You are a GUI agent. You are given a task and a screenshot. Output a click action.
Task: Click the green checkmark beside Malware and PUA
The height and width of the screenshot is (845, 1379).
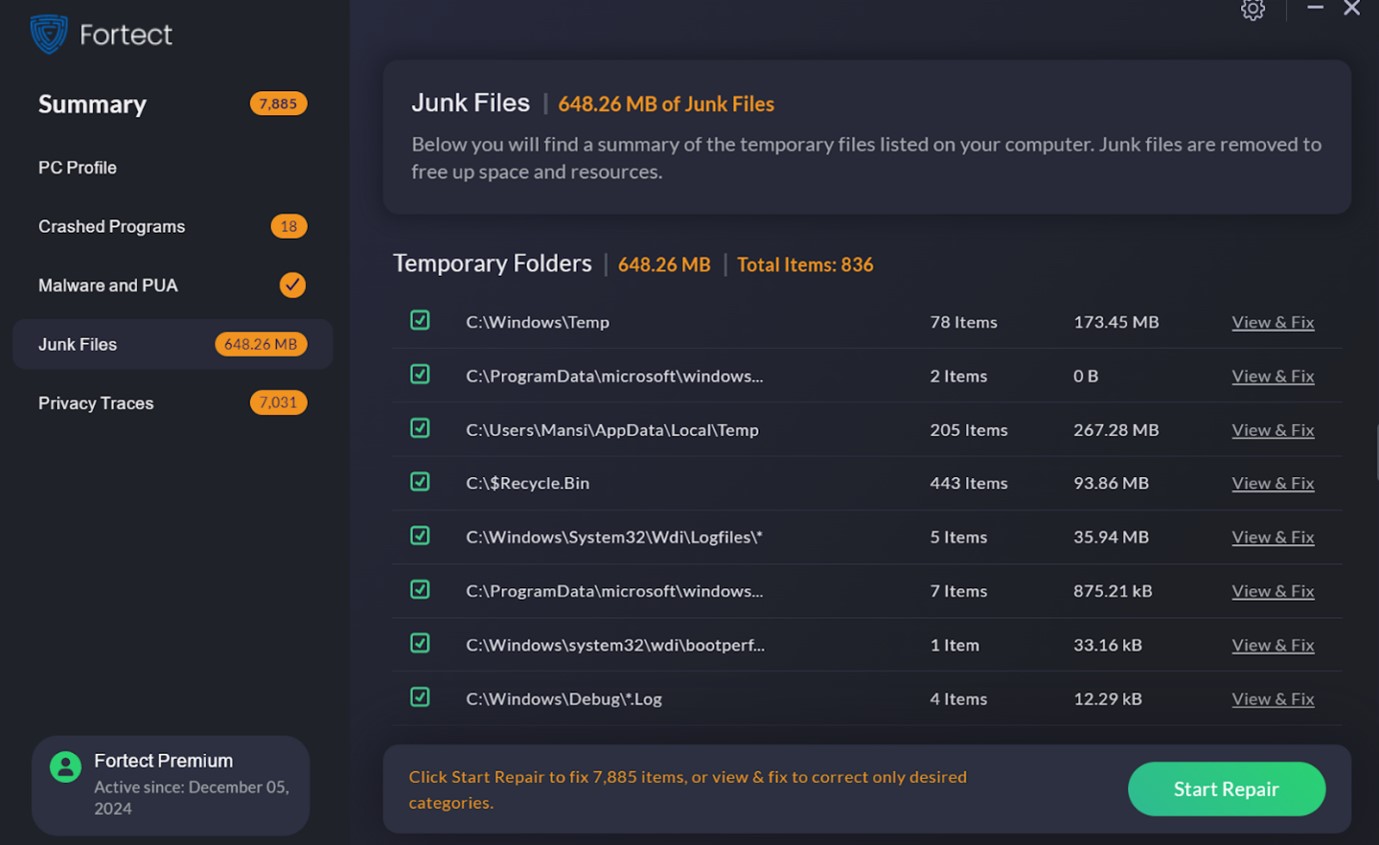tap(291, 285)
